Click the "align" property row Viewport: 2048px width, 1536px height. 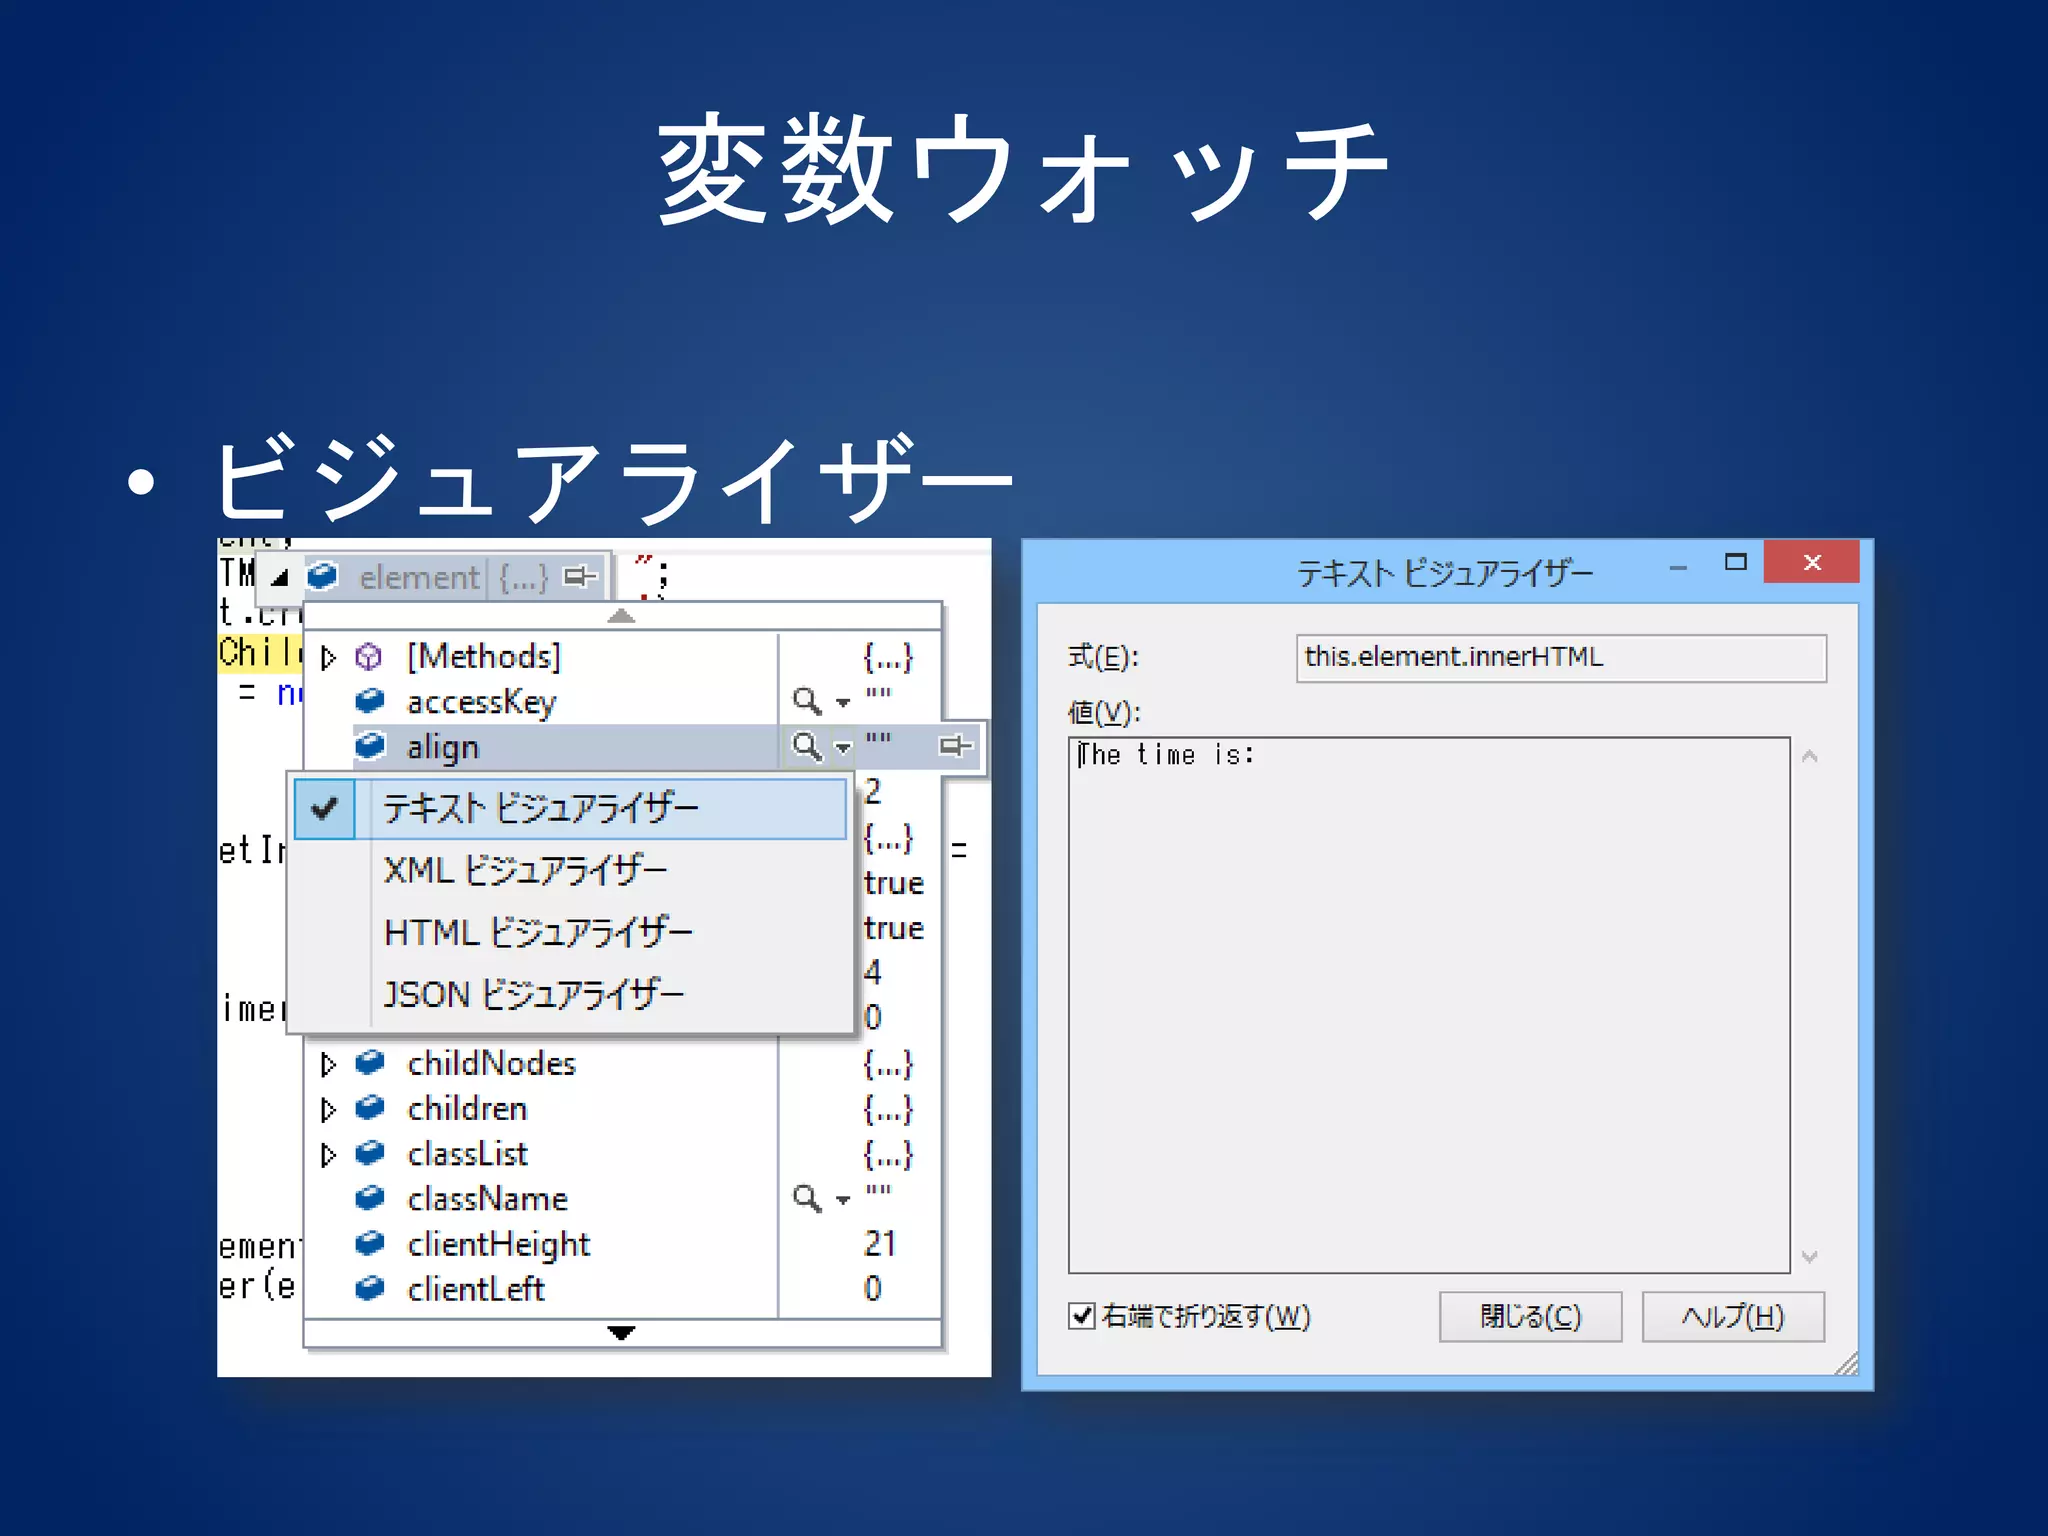coord(645,746)
